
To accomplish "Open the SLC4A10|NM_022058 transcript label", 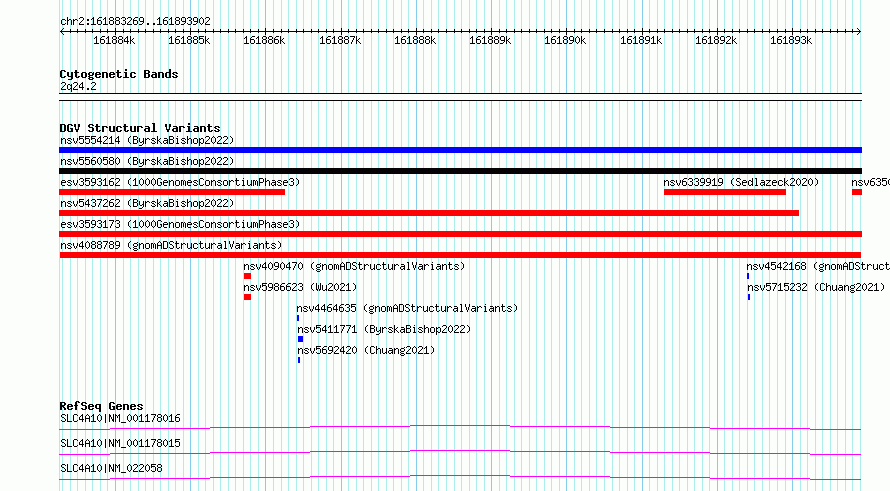I will coord(111,468).
